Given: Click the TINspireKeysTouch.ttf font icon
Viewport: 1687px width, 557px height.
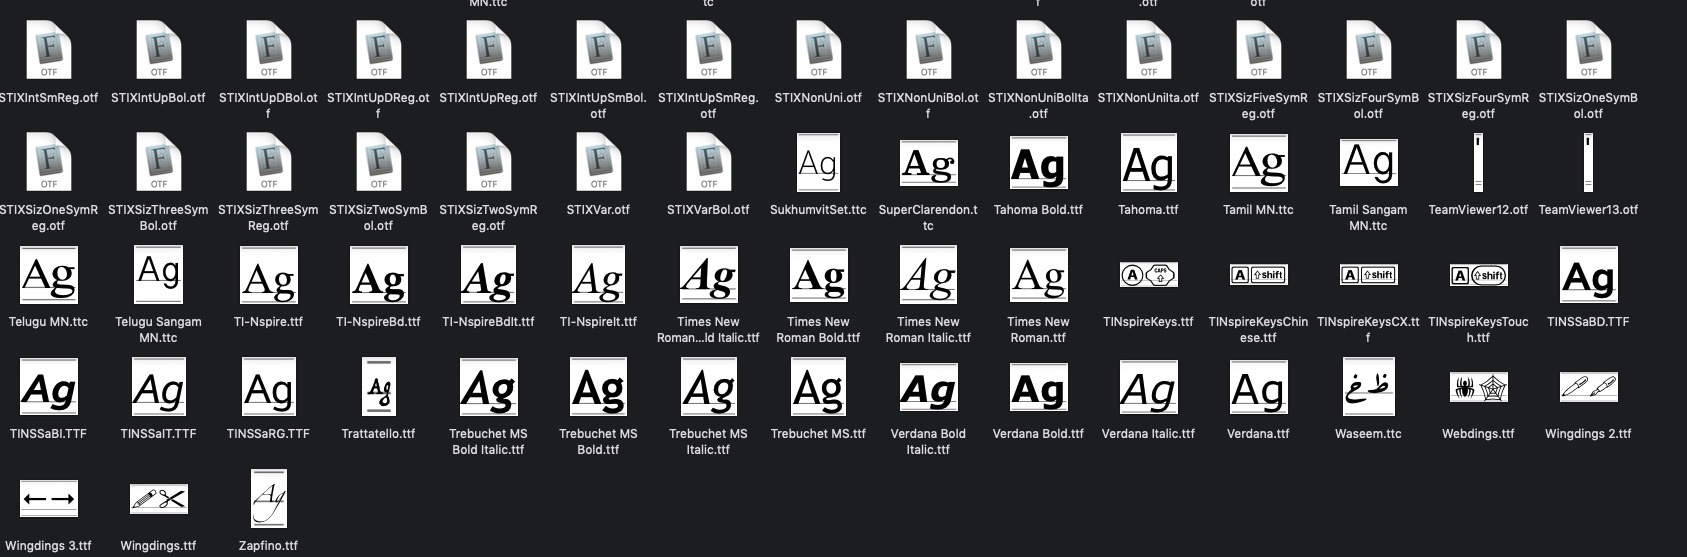Looking at the screenshot, I should [x=1478, y=275].
